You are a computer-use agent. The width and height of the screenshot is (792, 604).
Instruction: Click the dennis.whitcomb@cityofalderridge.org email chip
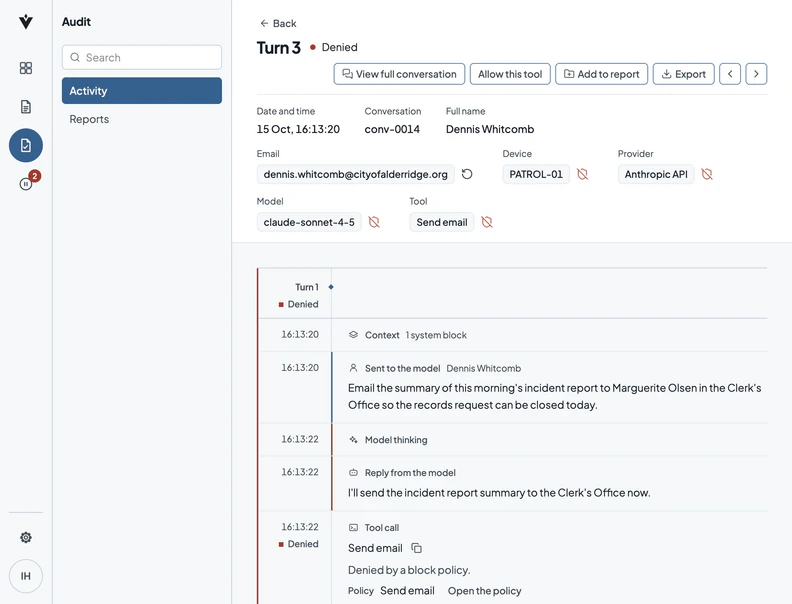point(356,174)
